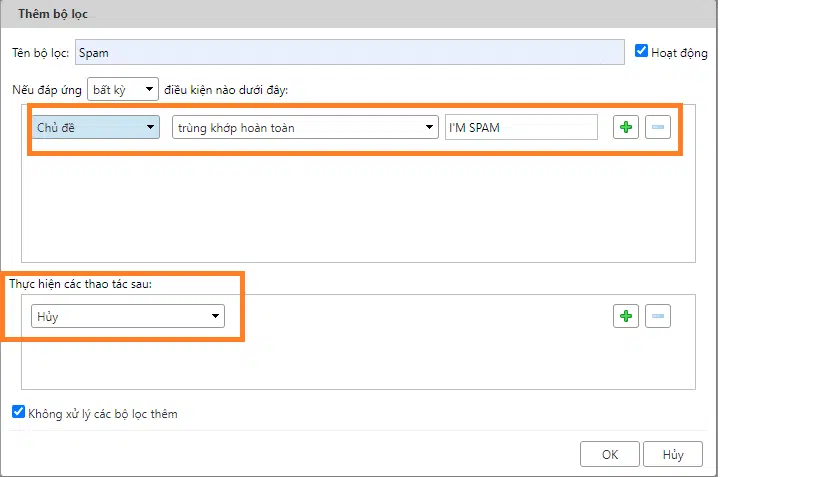Confirm the filter with the OK button
819x477 pixels.
(610, 454)
